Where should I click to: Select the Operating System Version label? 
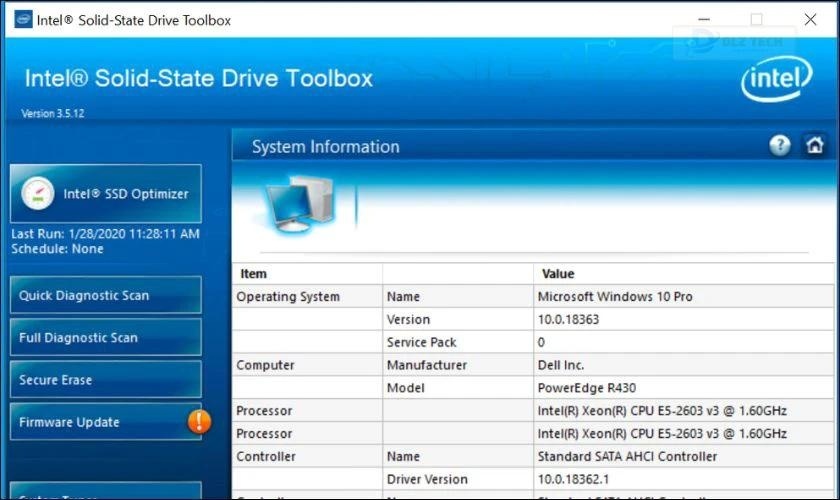coord(408,319)
